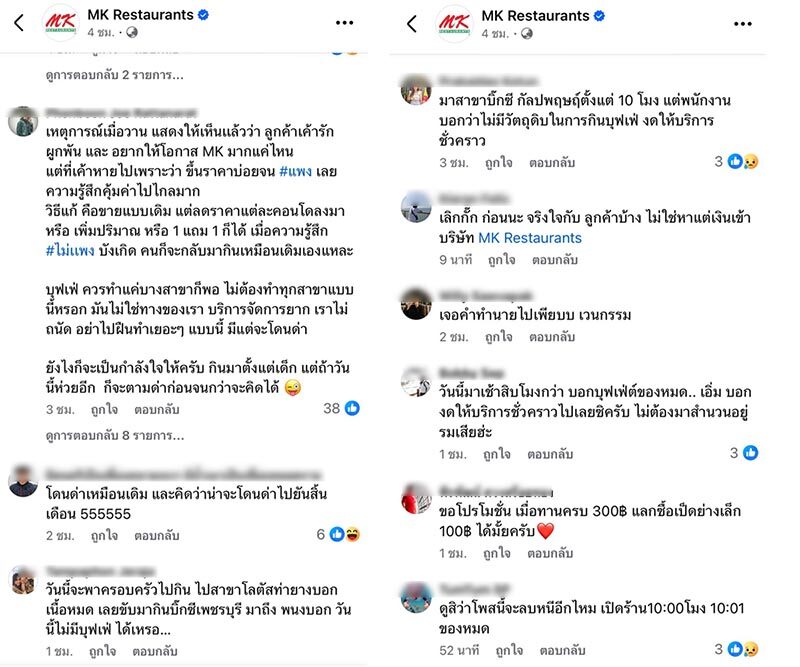Expand "ดูการตอบกลับ 2 รายการ" replies
The image size is (800, 667).
(x=115, y=75)
